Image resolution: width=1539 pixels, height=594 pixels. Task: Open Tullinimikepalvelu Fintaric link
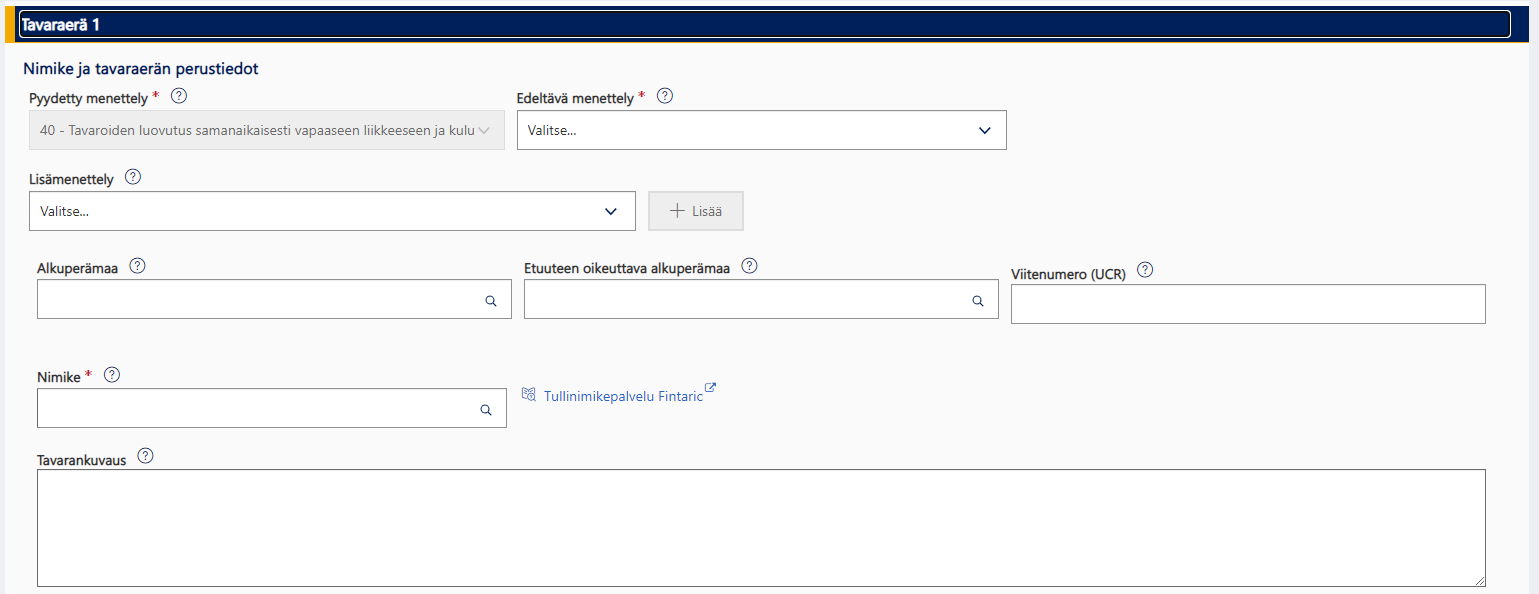tap(622, 396)
